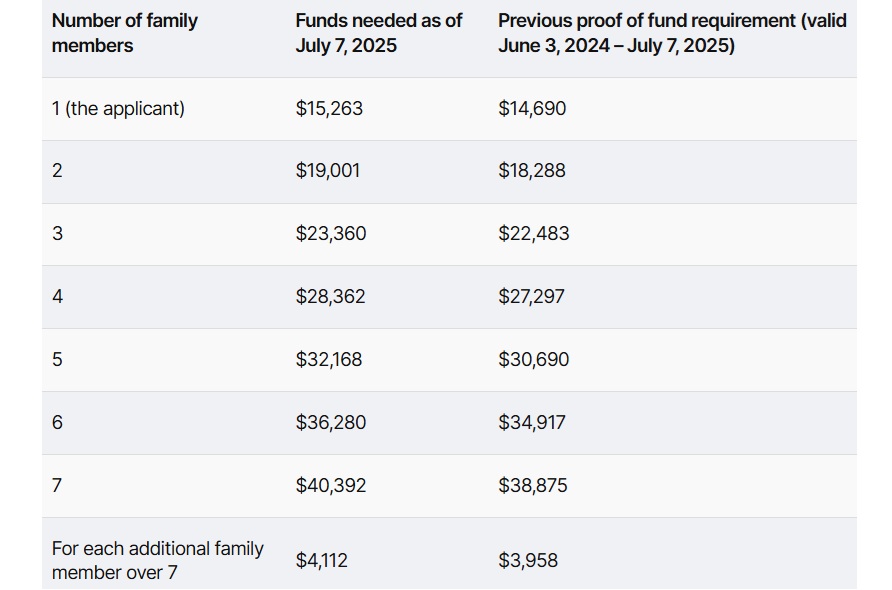This screenshot has width=892, height=590.
Task: Select the $14,690 previous requirement cell
Action: (532, 109)
